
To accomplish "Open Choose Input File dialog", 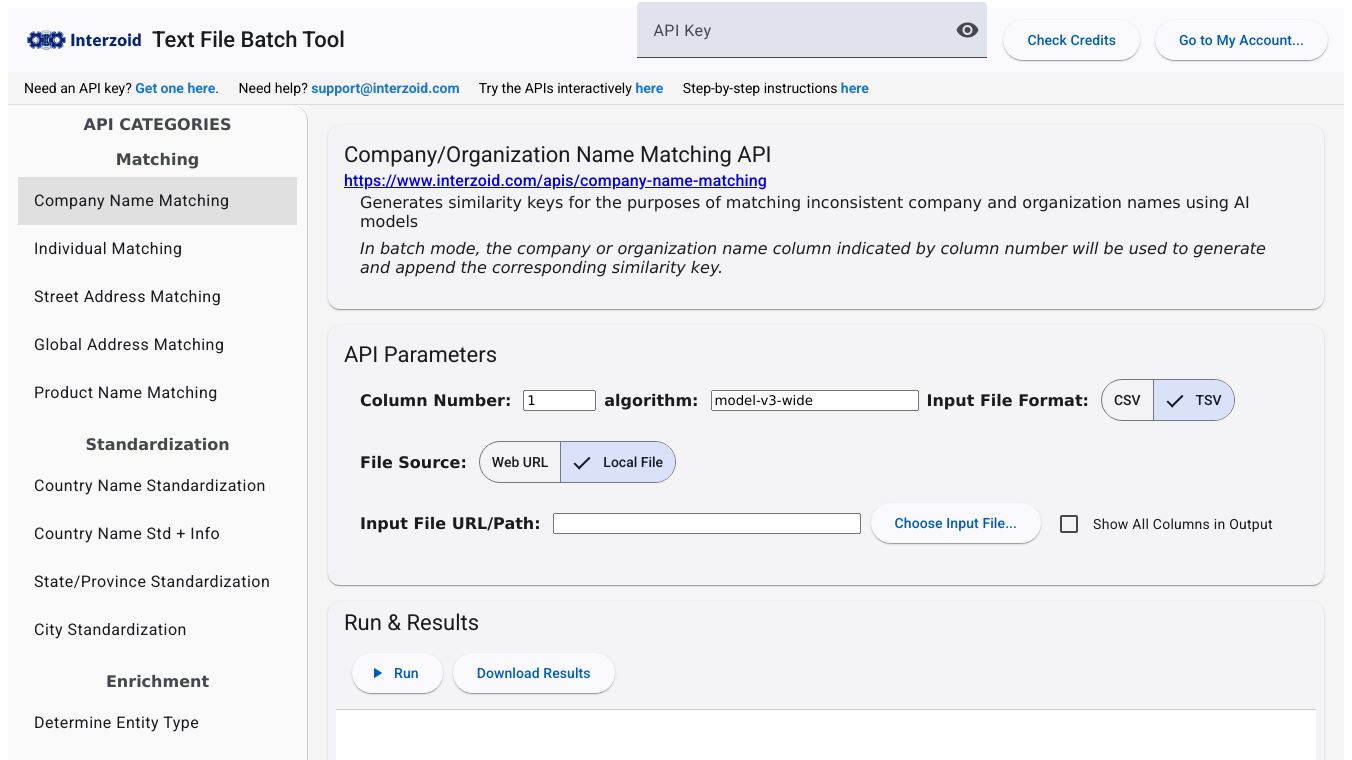I will pyautogui.click(x=955, y=523).
